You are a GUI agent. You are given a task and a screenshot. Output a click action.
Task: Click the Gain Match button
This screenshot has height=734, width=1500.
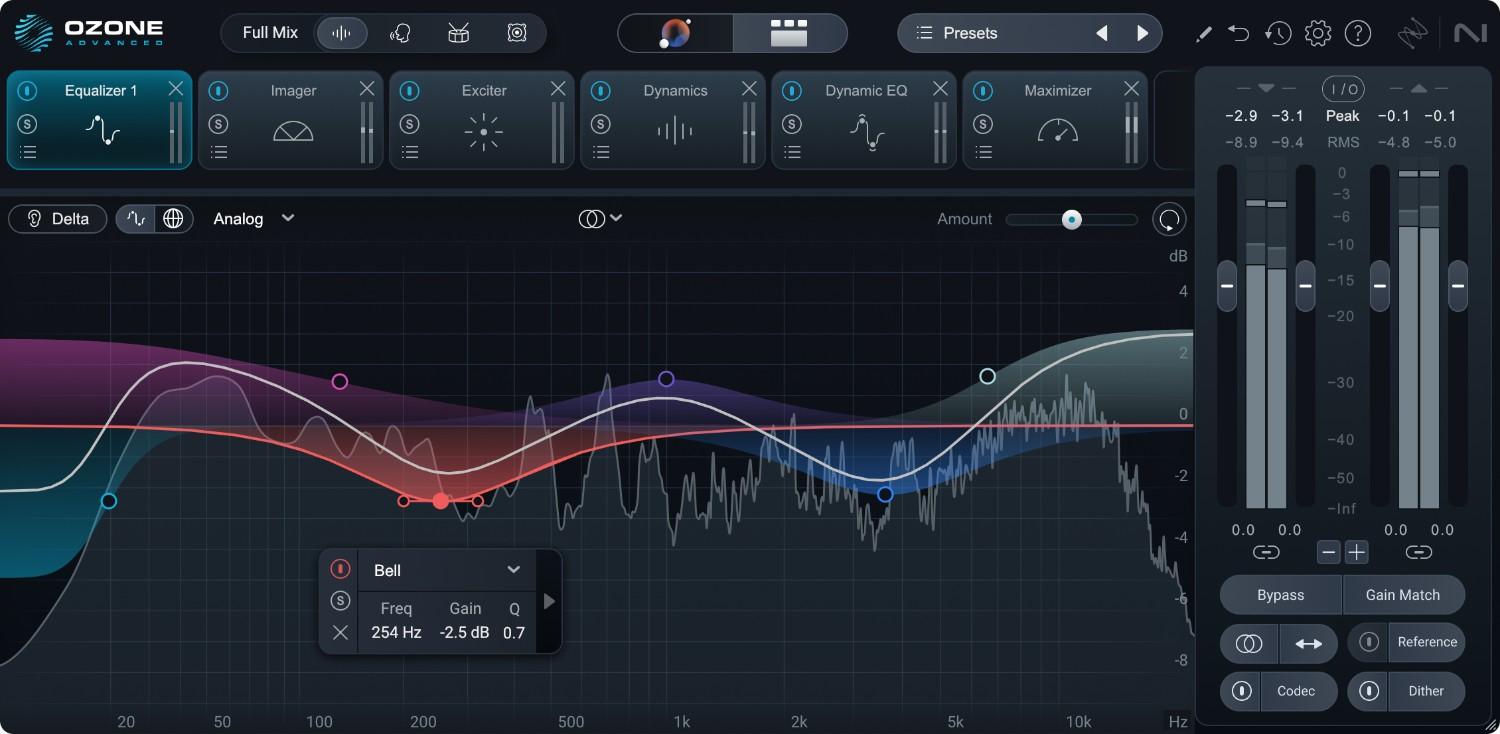(x=1404, y=594)
